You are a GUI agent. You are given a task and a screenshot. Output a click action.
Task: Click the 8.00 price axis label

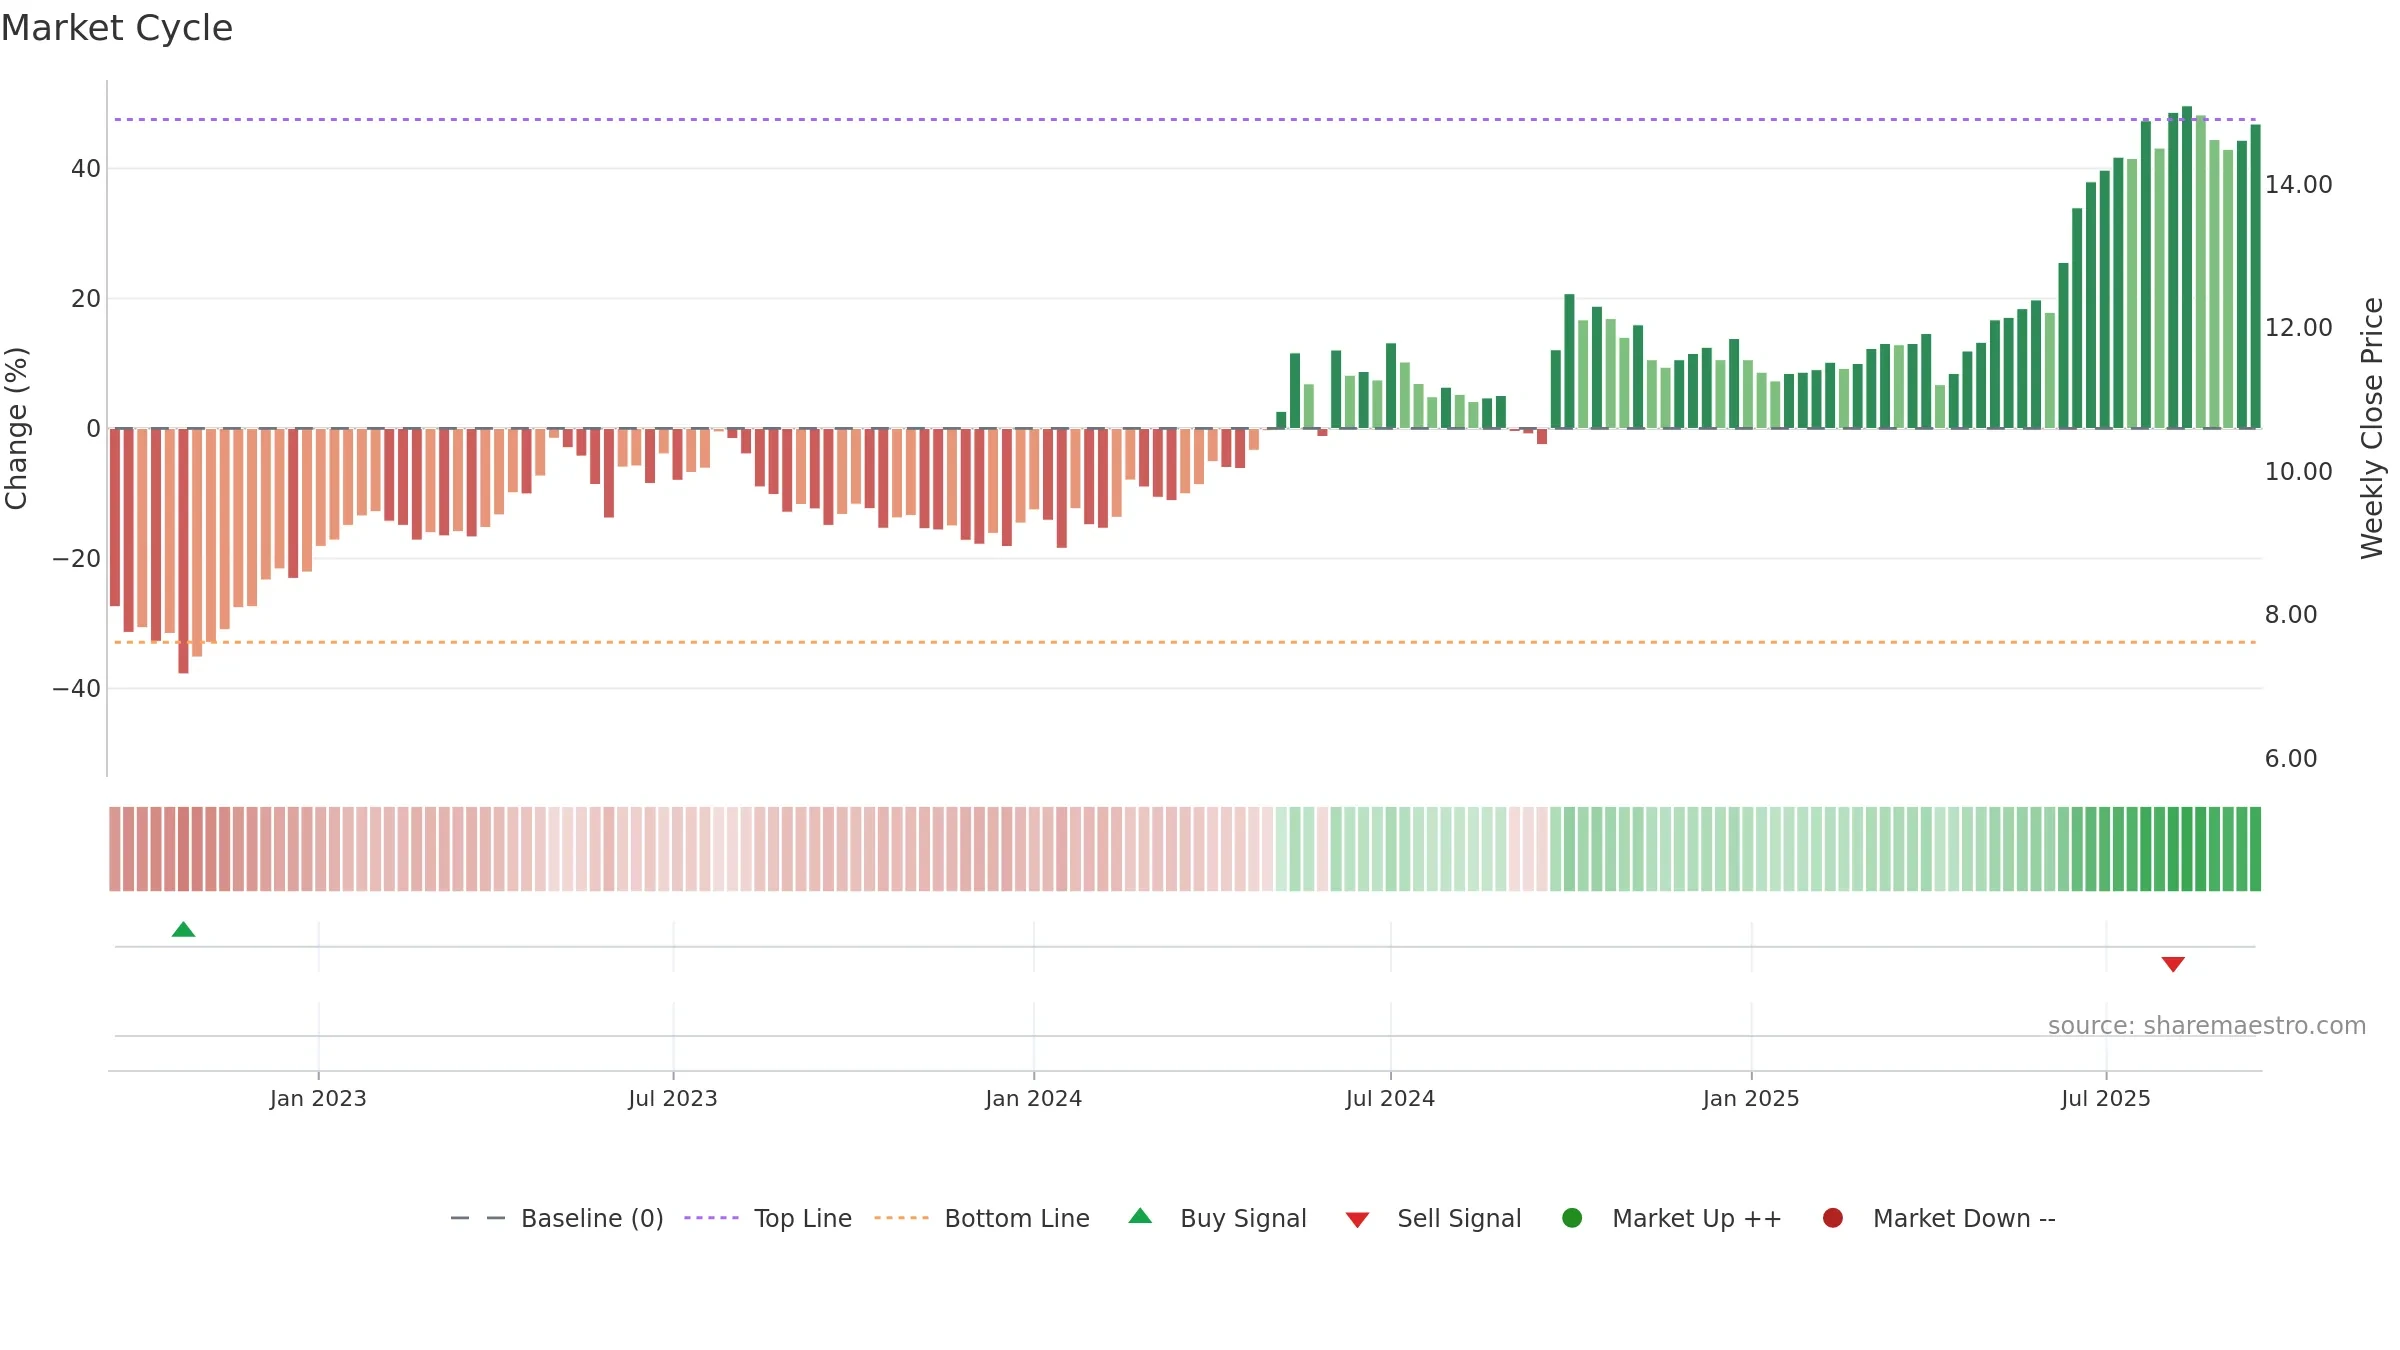coord(2291,614)
